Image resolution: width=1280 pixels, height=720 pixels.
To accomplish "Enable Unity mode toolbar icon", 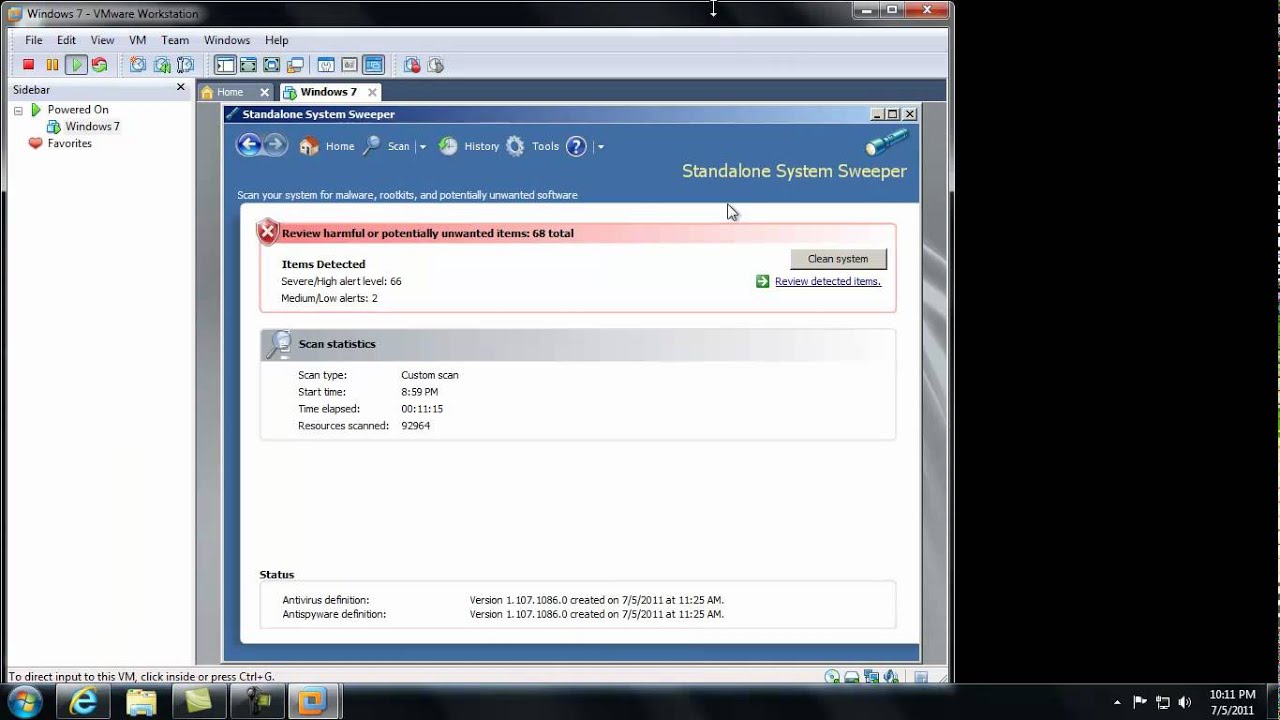I will click(x=295, y=65).
